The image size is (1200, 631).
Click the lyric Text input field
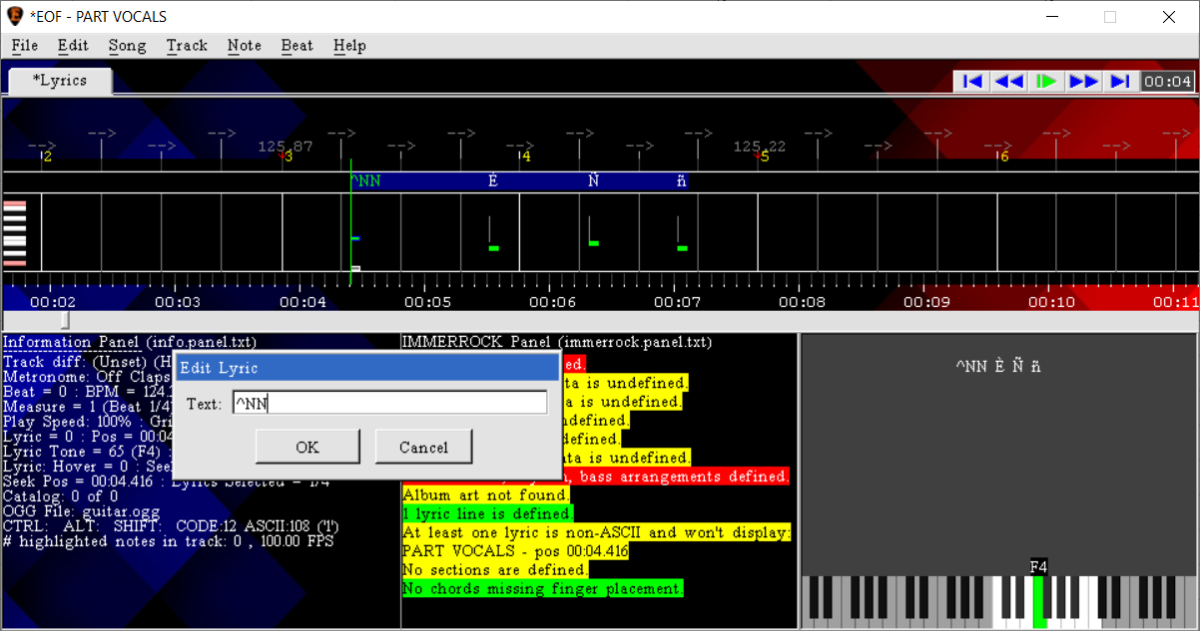tap(389, 403)
